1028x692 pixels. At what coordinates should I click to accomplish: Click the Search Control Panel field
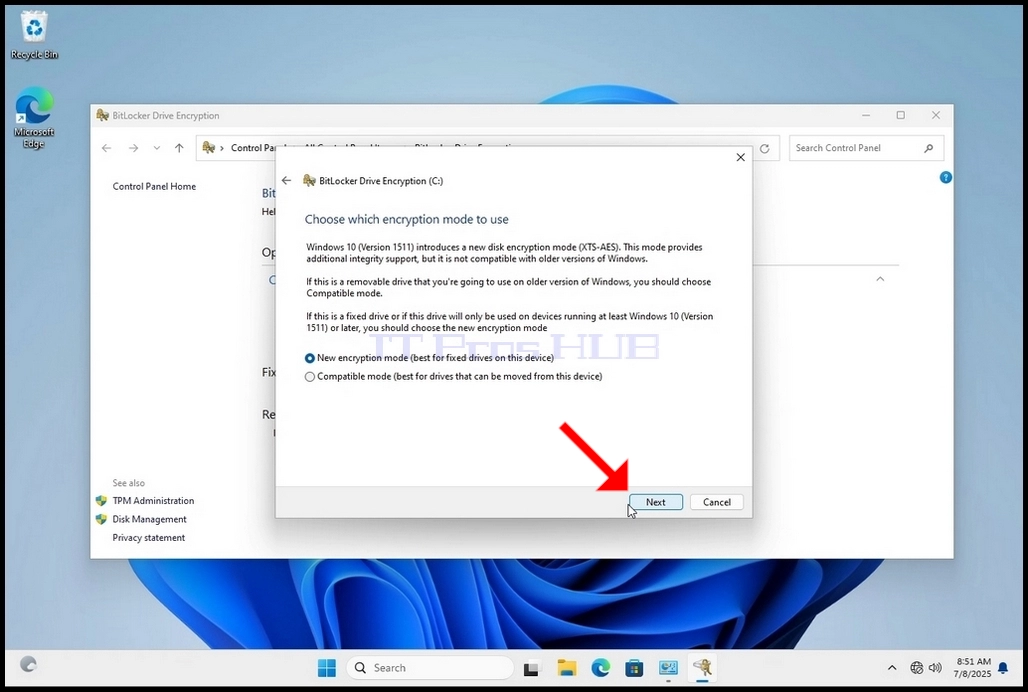click(x=866, y=148)
